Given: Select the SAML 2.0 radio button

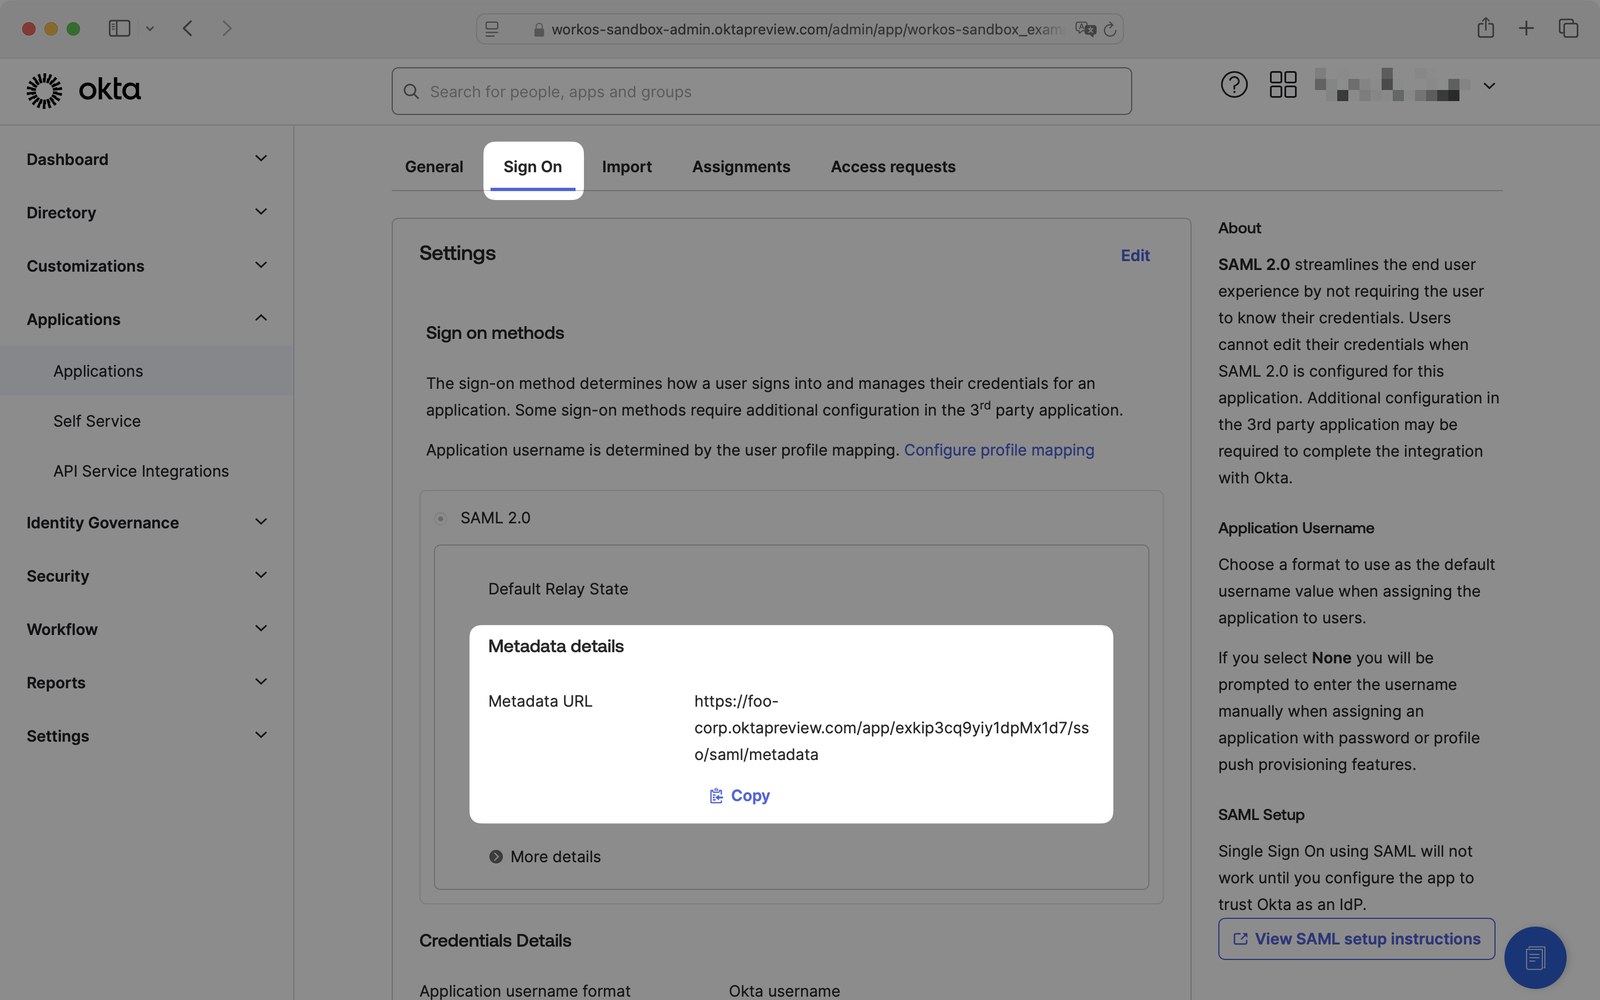Looking at the screenshot, I should click(440, 518).
